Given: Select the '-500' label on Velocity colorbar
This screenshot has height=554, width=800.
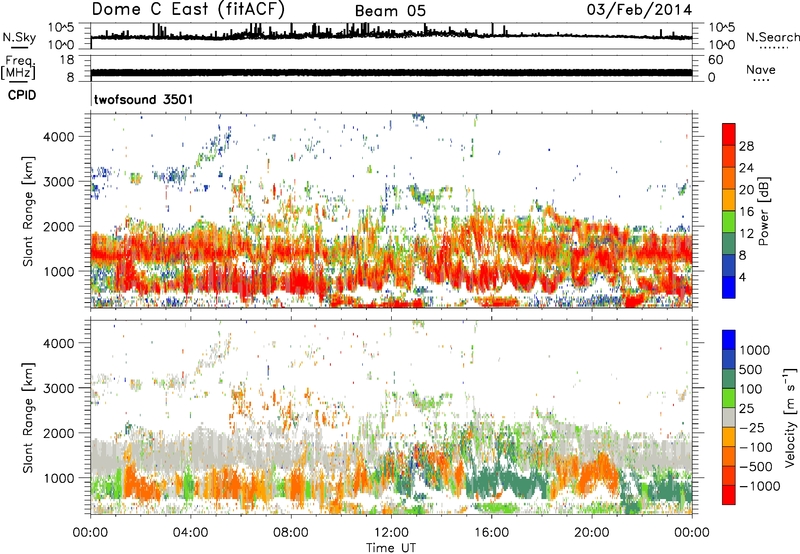Looking at the screenshot, I should tap(756, 467).
